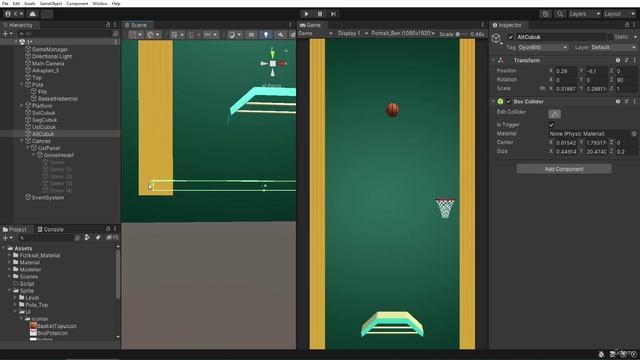This screenshot has width=640, height=360.
Task: Toggle the Static checkbox
Action: point(610,37)
